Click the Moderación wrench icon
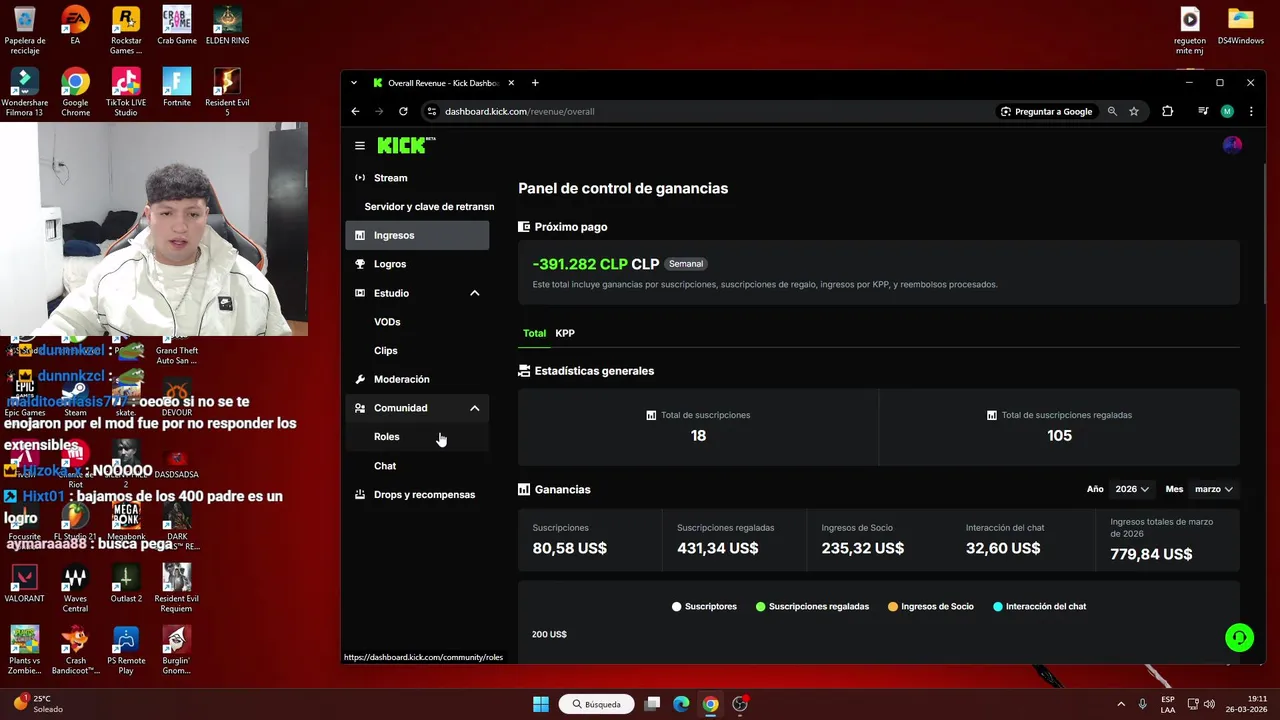 point(360,379)
